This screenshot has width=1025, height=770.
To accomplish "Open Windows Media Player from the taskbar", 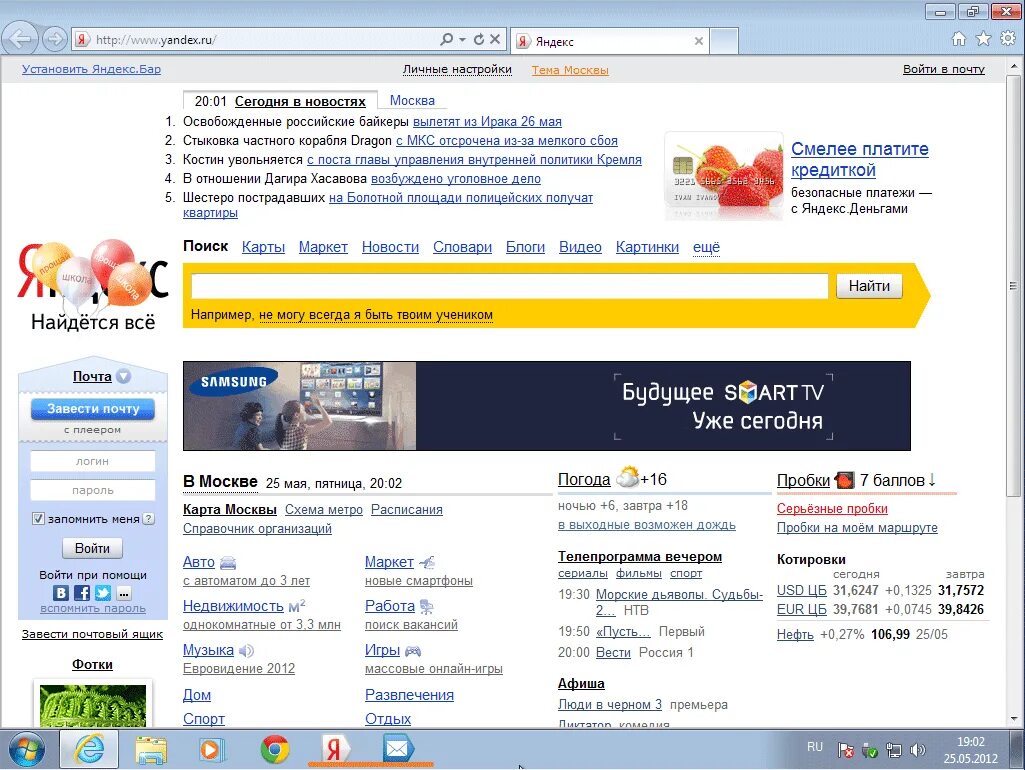I will [212, 749].
